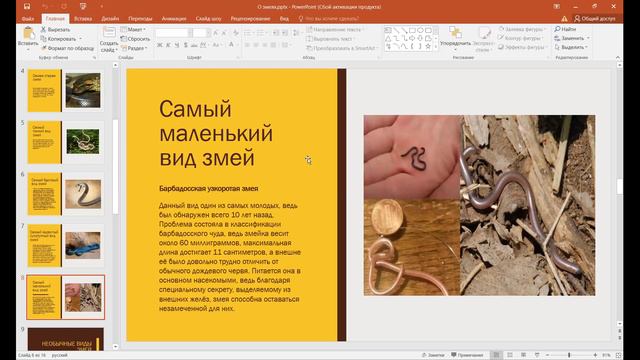Undo the last action
Viewport: 640px width, 360px height.
click(45, 7)
